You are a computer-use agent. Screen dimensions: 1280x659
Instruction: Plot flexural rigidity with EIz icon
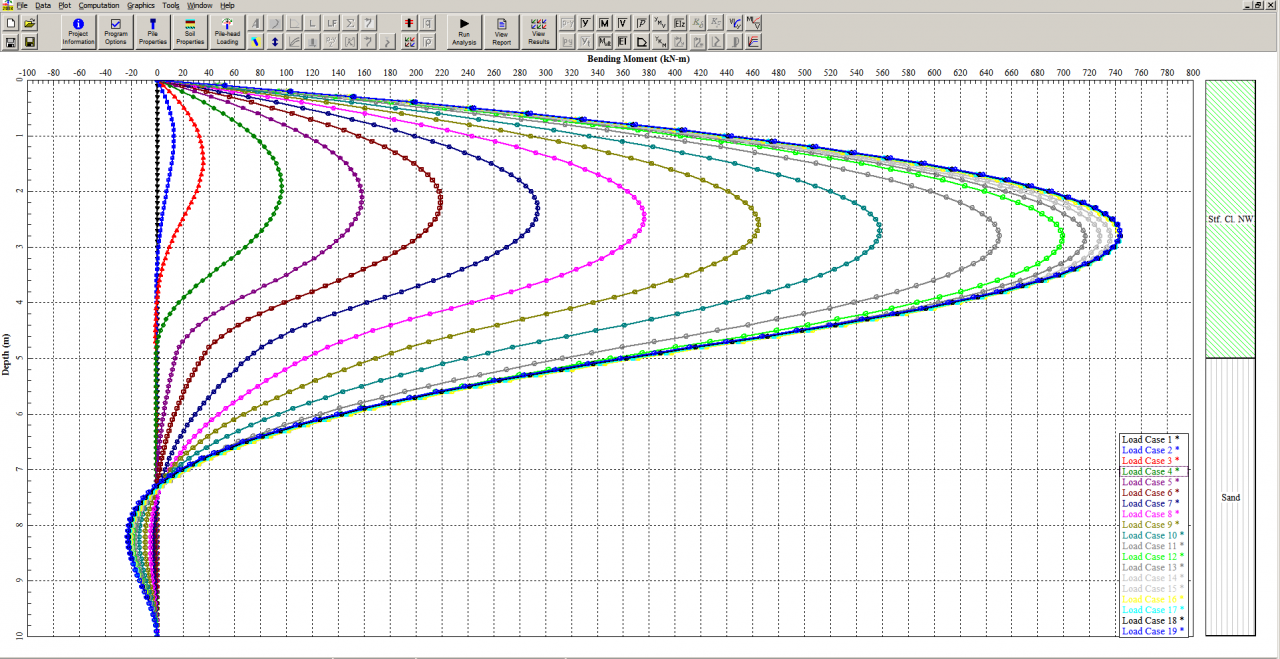[x=679, y=22]
